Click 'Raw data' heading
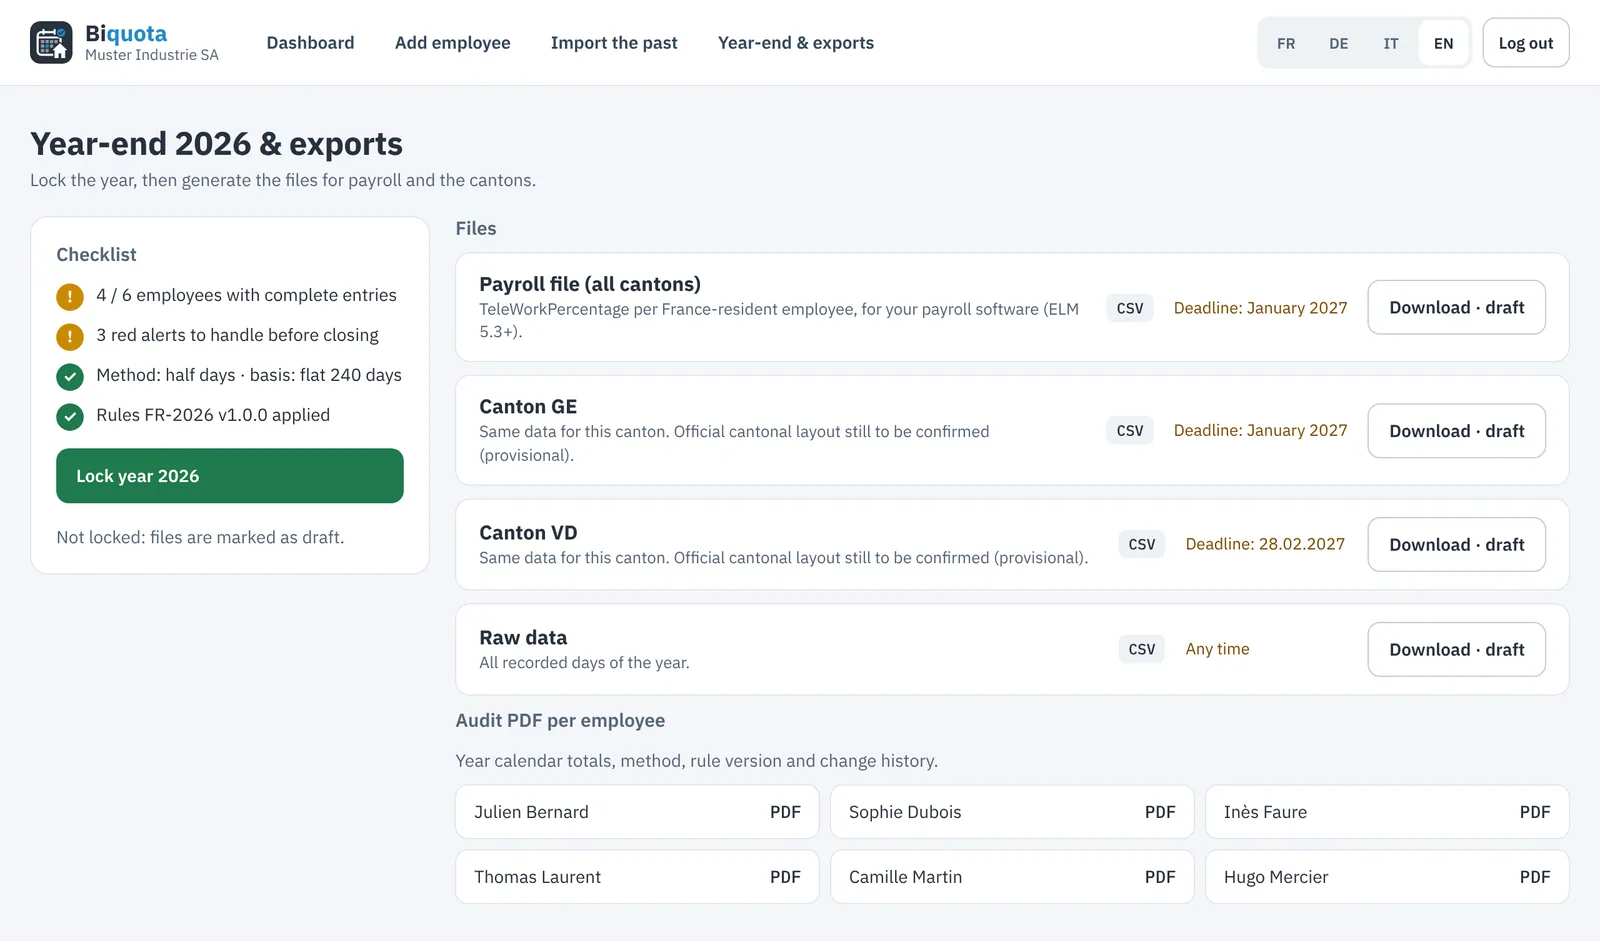The image size is (1600, 941). (523, 638)
